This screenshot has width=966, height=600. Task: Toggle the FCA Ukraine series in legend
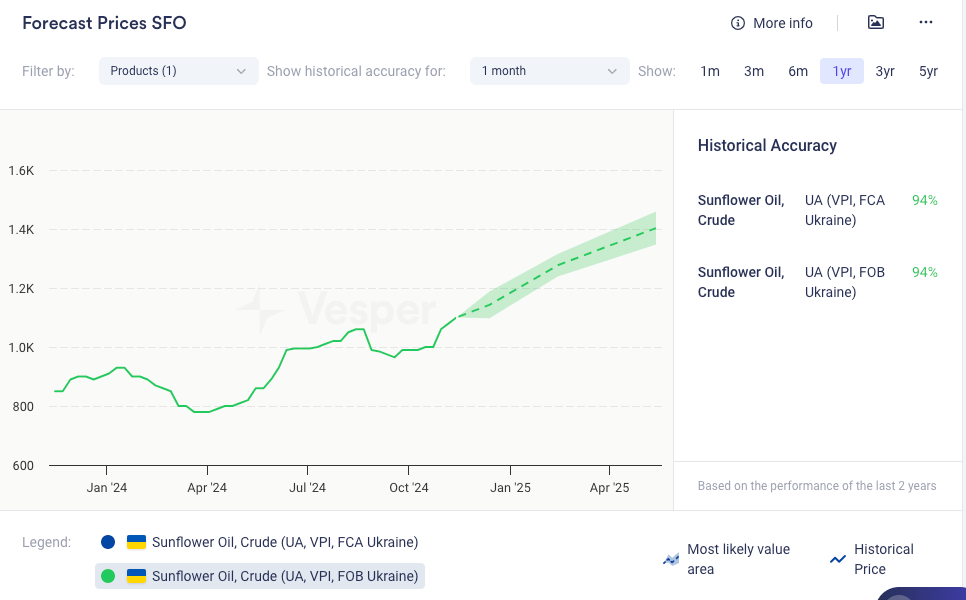click(x=284, y=542)
